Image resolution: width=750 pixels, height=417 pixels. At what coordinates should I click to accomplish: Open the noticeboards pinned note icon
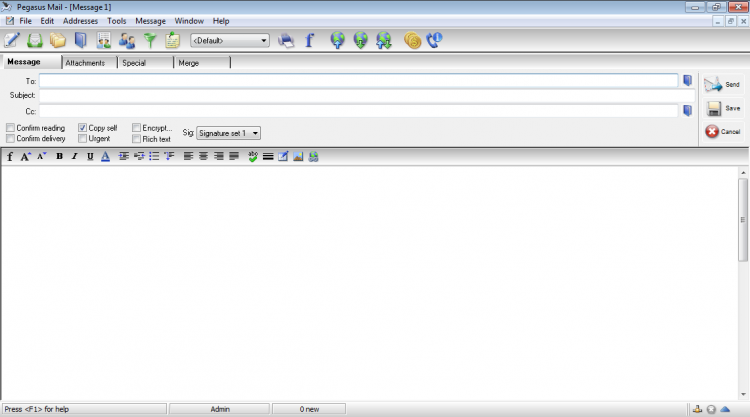point(172,40)
